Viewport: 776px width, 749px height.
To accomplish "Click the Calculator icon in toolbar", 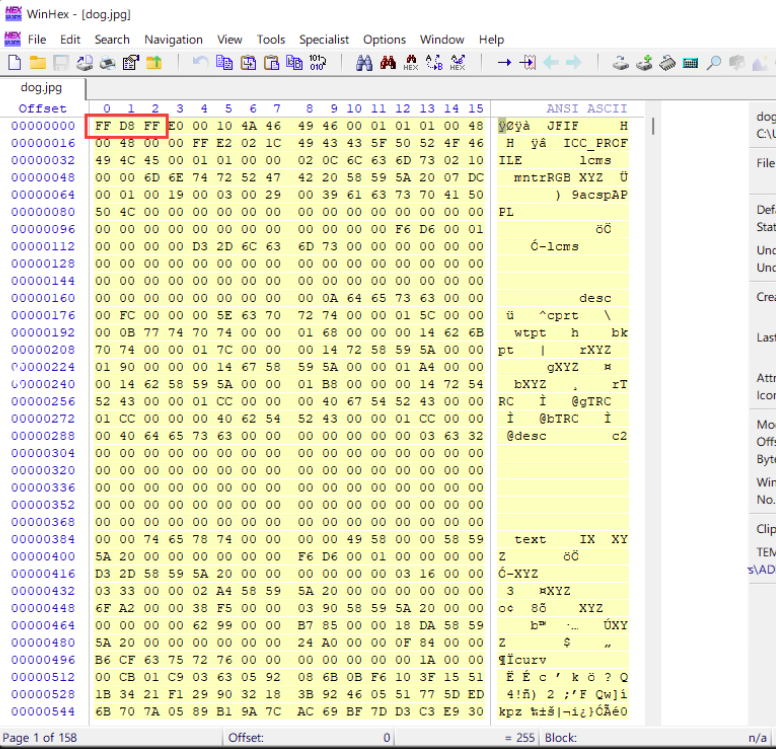I will pyautogui.click(x=690, y=63).
